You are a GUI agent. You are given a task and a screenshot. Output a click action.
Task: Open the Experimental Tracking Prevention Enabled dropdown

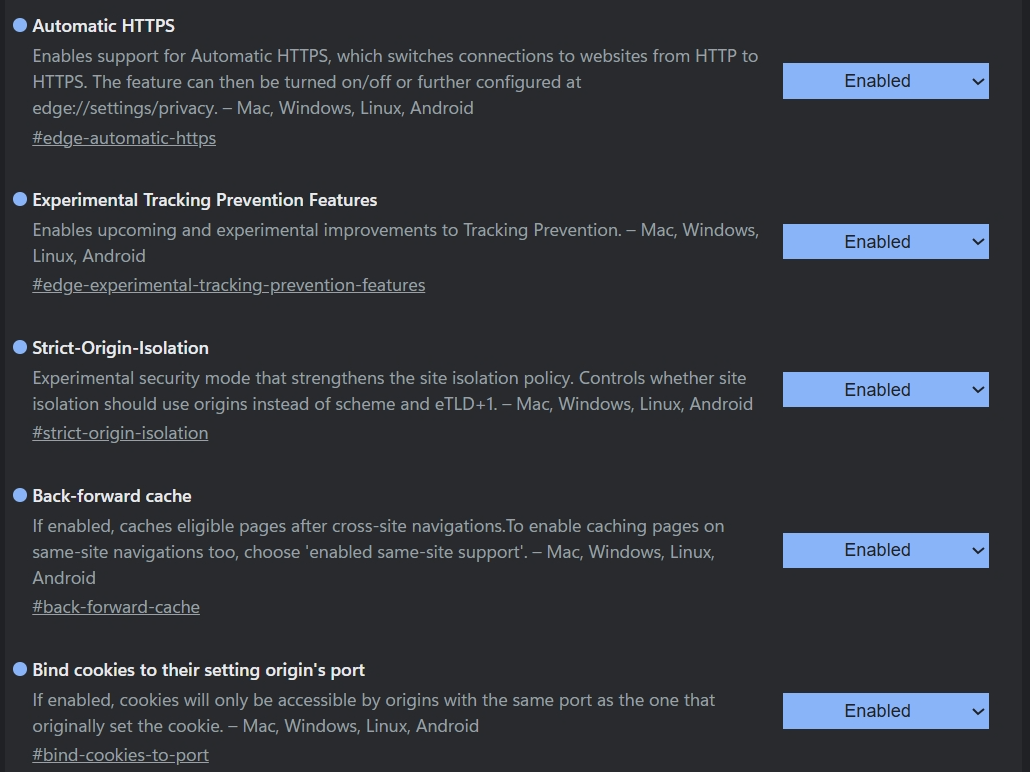pos(885,242)
